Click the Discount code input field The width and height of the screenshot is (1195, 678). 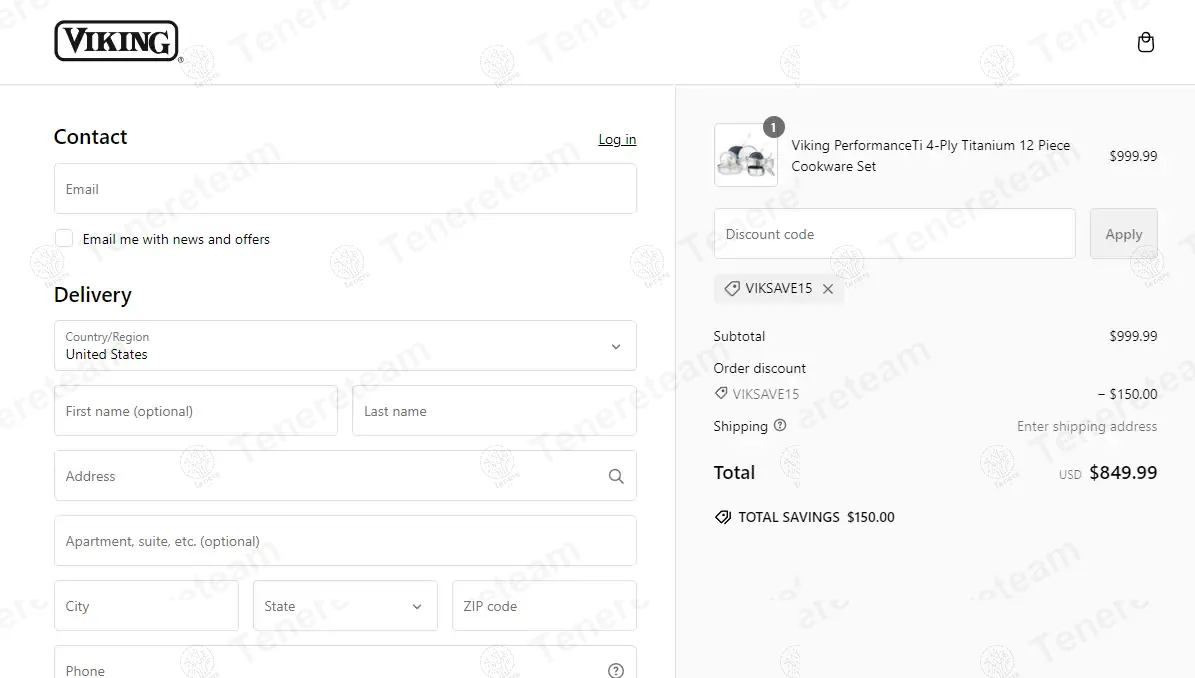[x=894, y=234]
